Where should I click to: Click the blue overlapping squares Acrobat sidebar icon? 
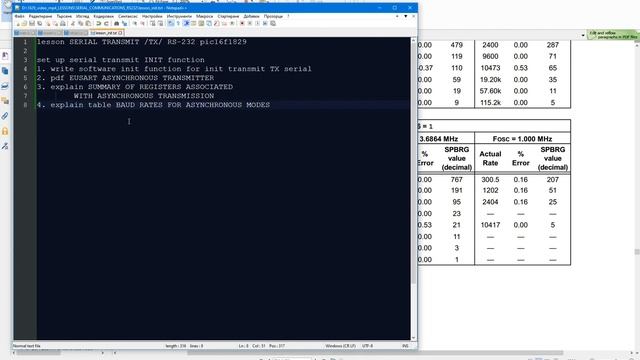[5, 71]
